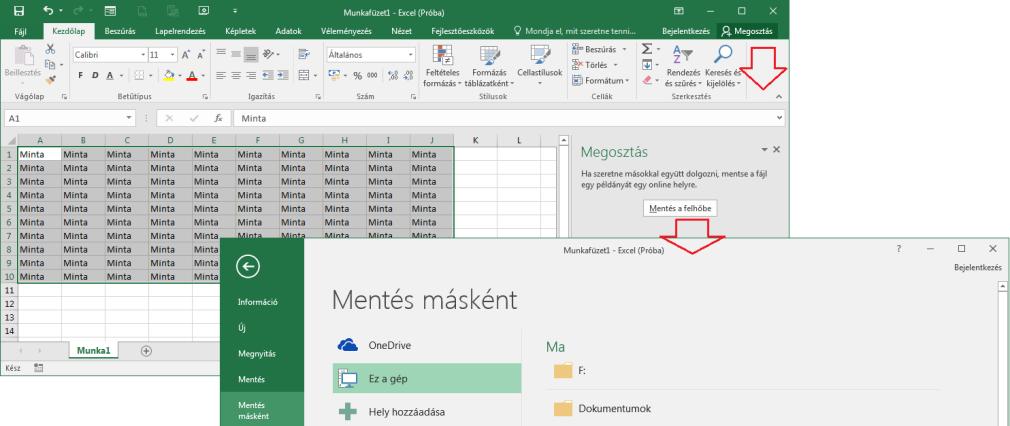This screenshot has width=1010, height=426.
Task: Open the Calibri font name dropdown
Action: (142, 55)
